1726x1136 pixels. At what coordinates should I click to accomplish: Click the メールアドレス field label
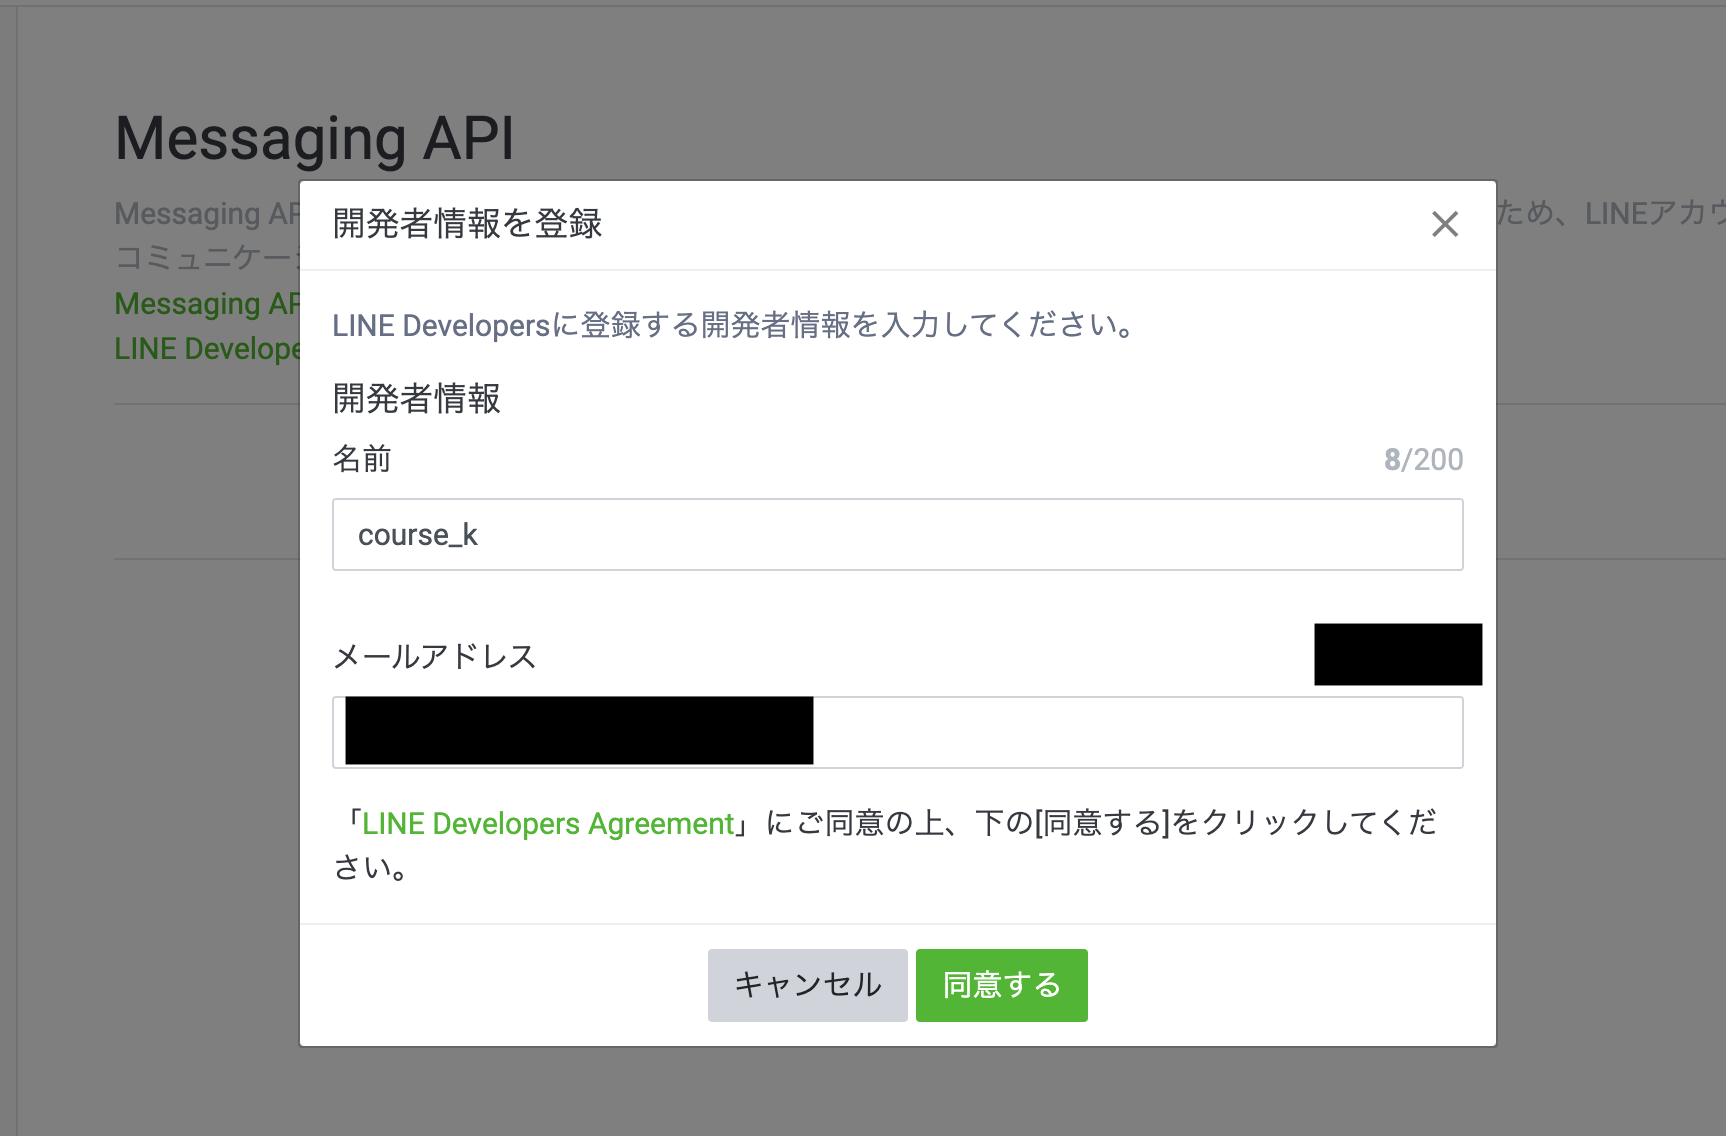[435, 657]
